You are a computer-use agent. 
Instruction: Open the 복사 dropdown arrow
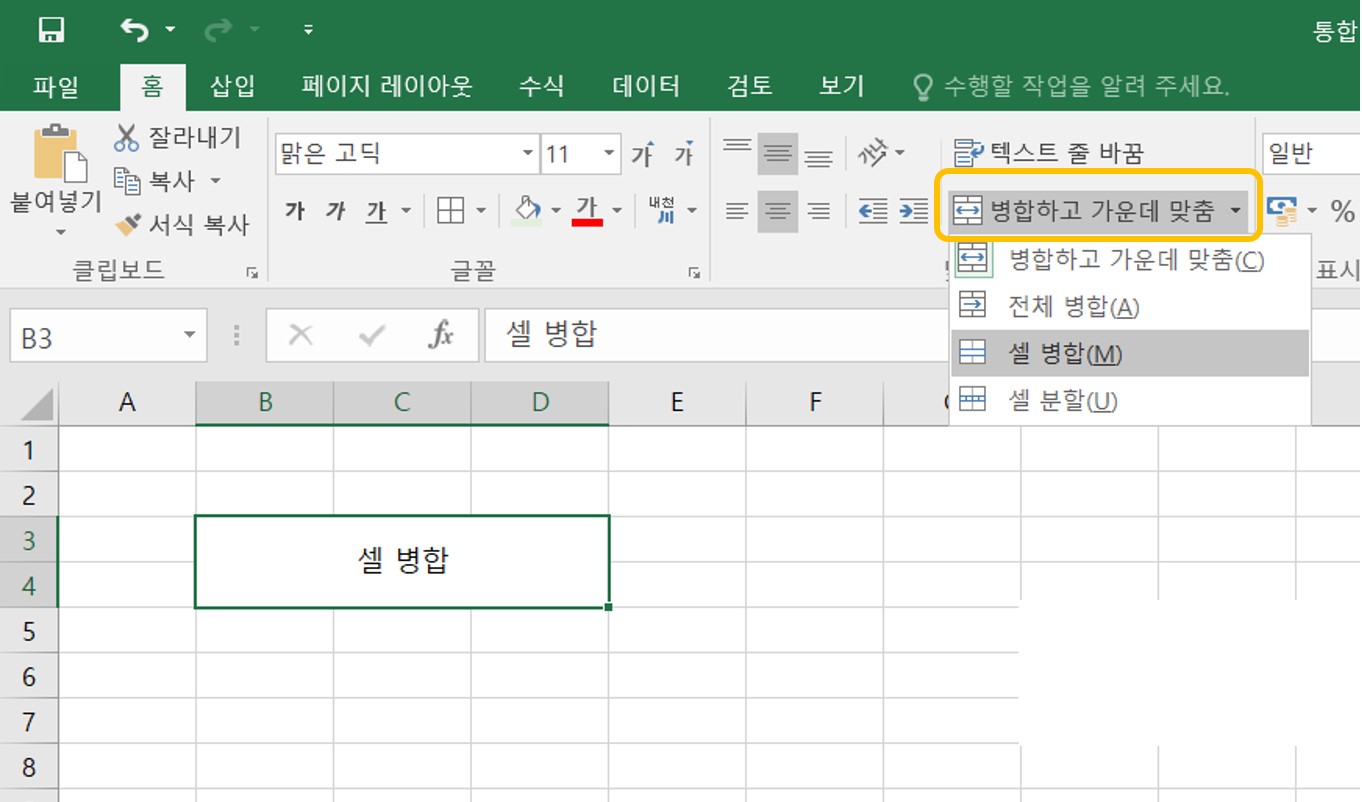tap(215, 181)
